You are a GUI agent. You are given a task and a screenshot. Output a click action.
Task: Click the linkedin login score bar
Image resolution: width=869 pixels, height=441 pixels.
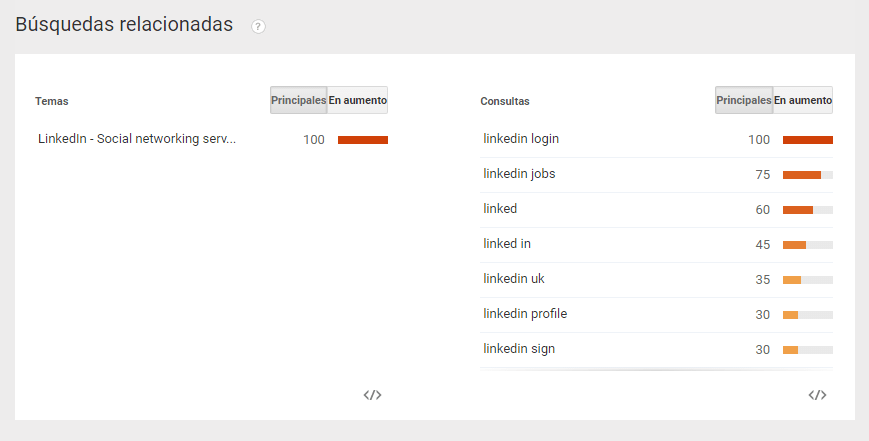coord(807,140)
